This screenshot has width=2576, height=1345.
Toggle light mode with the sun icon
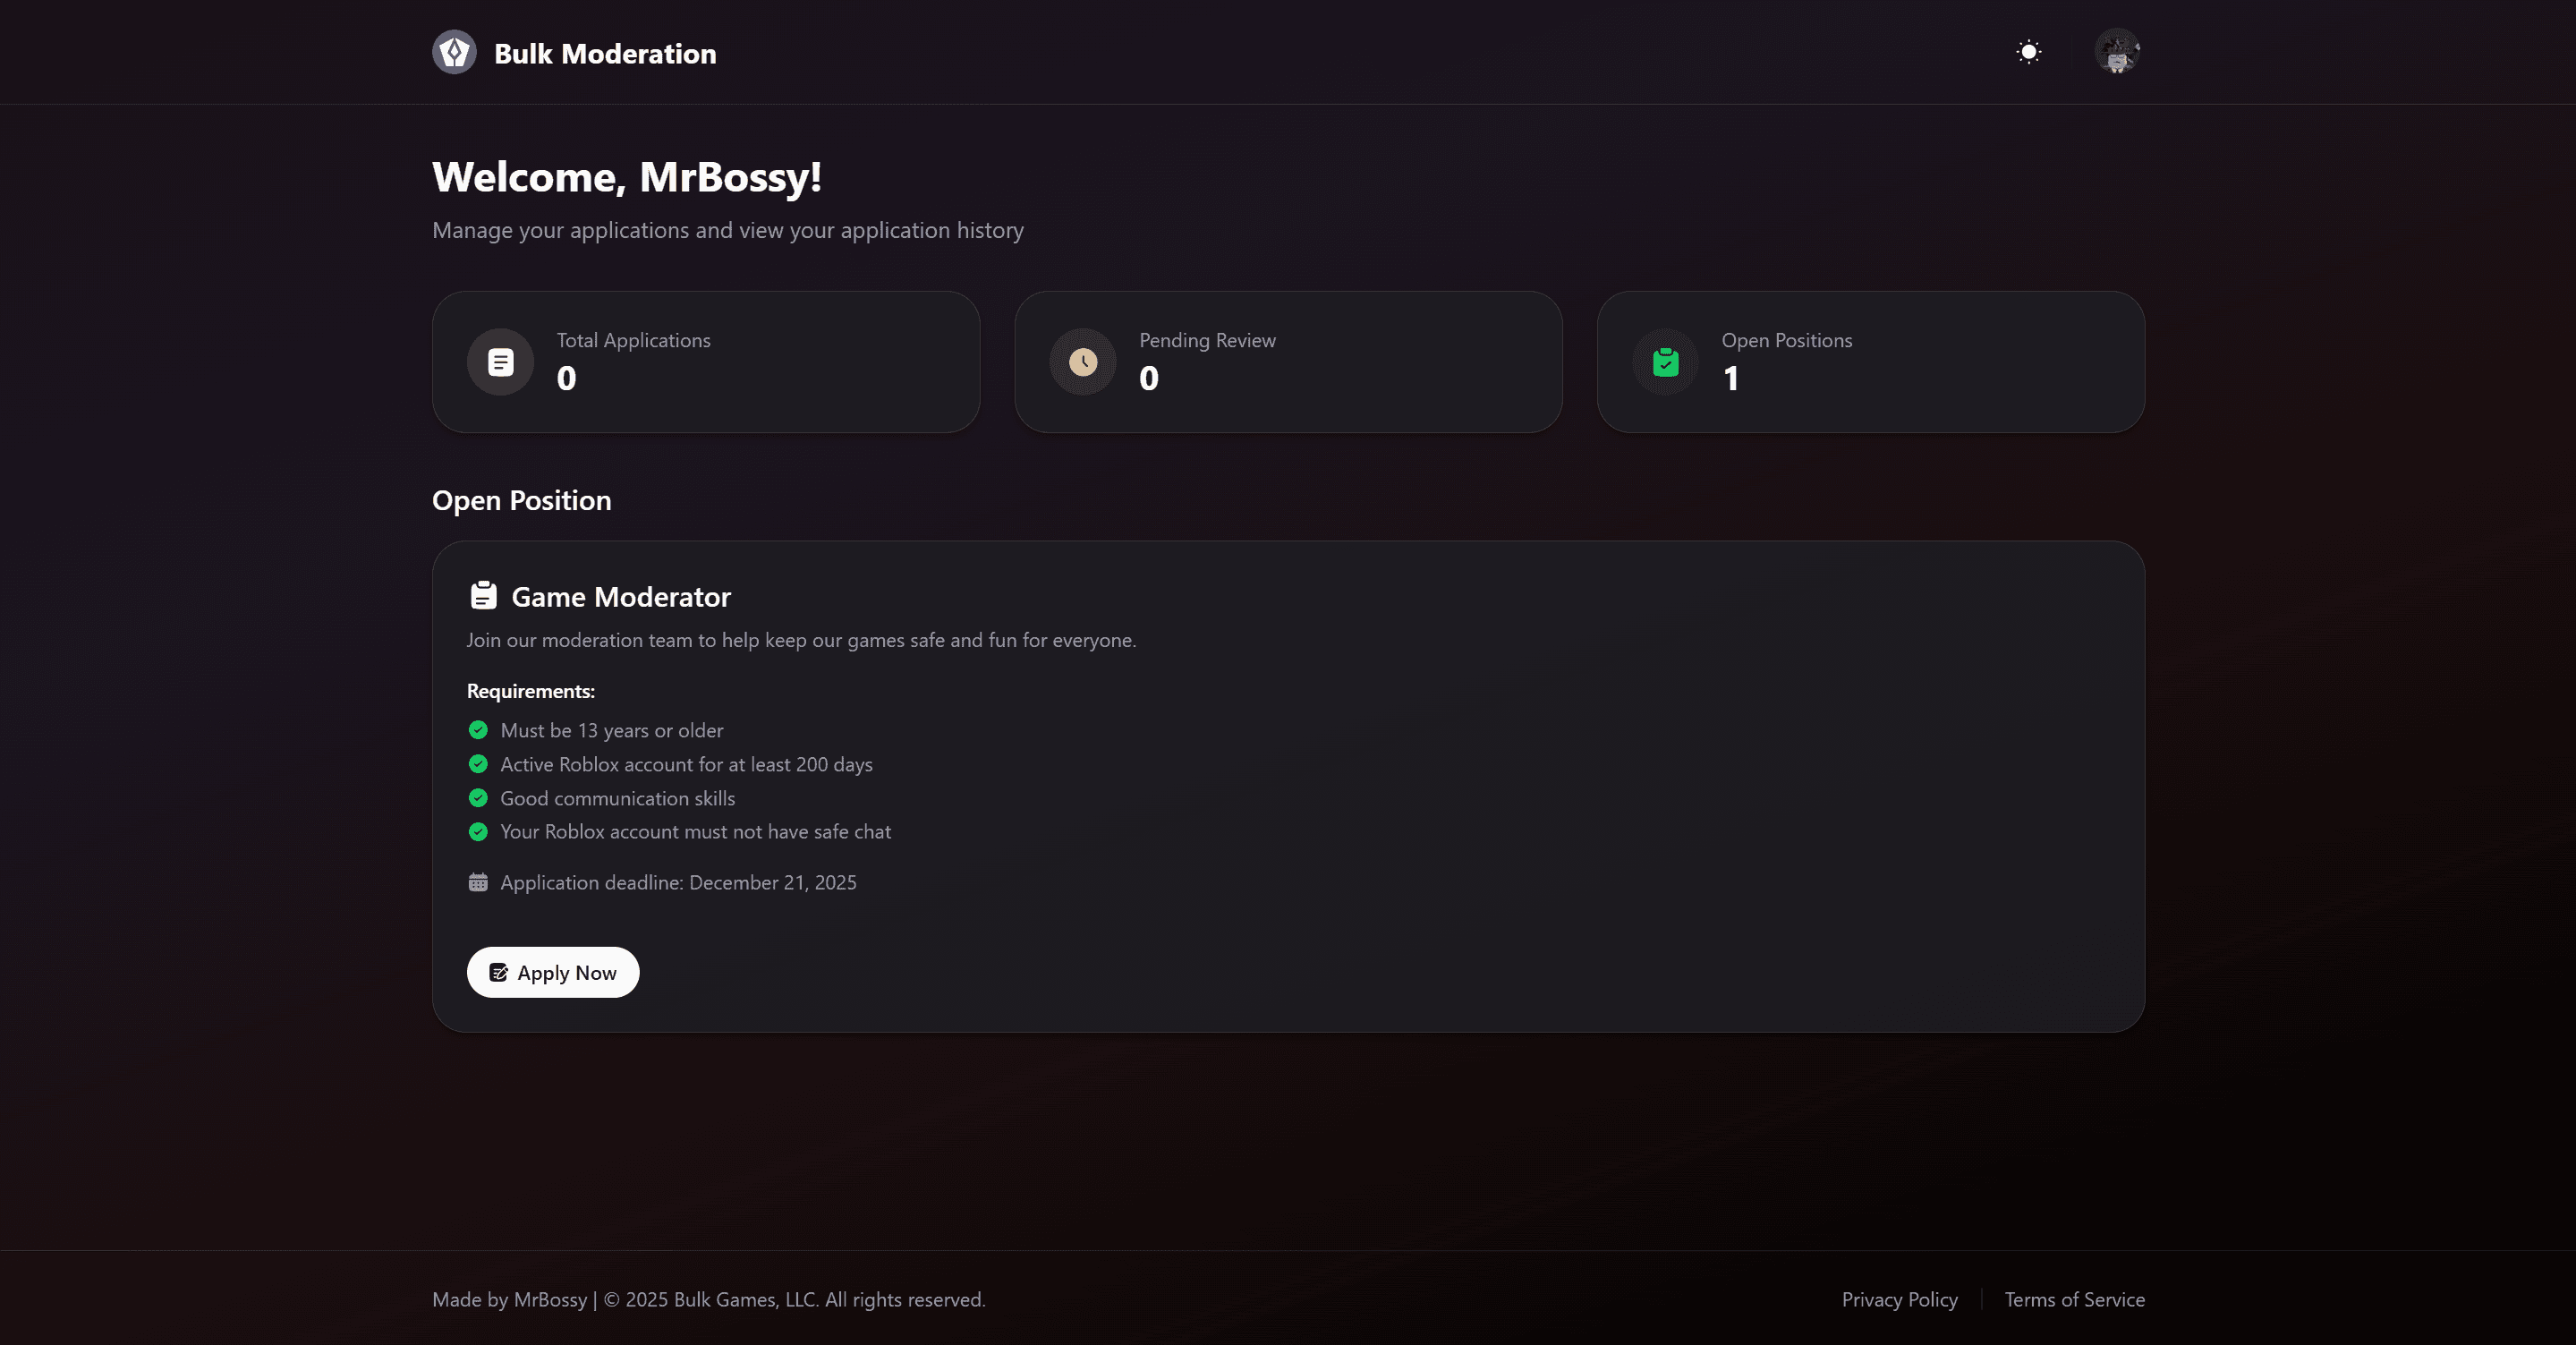point(2029,51)
